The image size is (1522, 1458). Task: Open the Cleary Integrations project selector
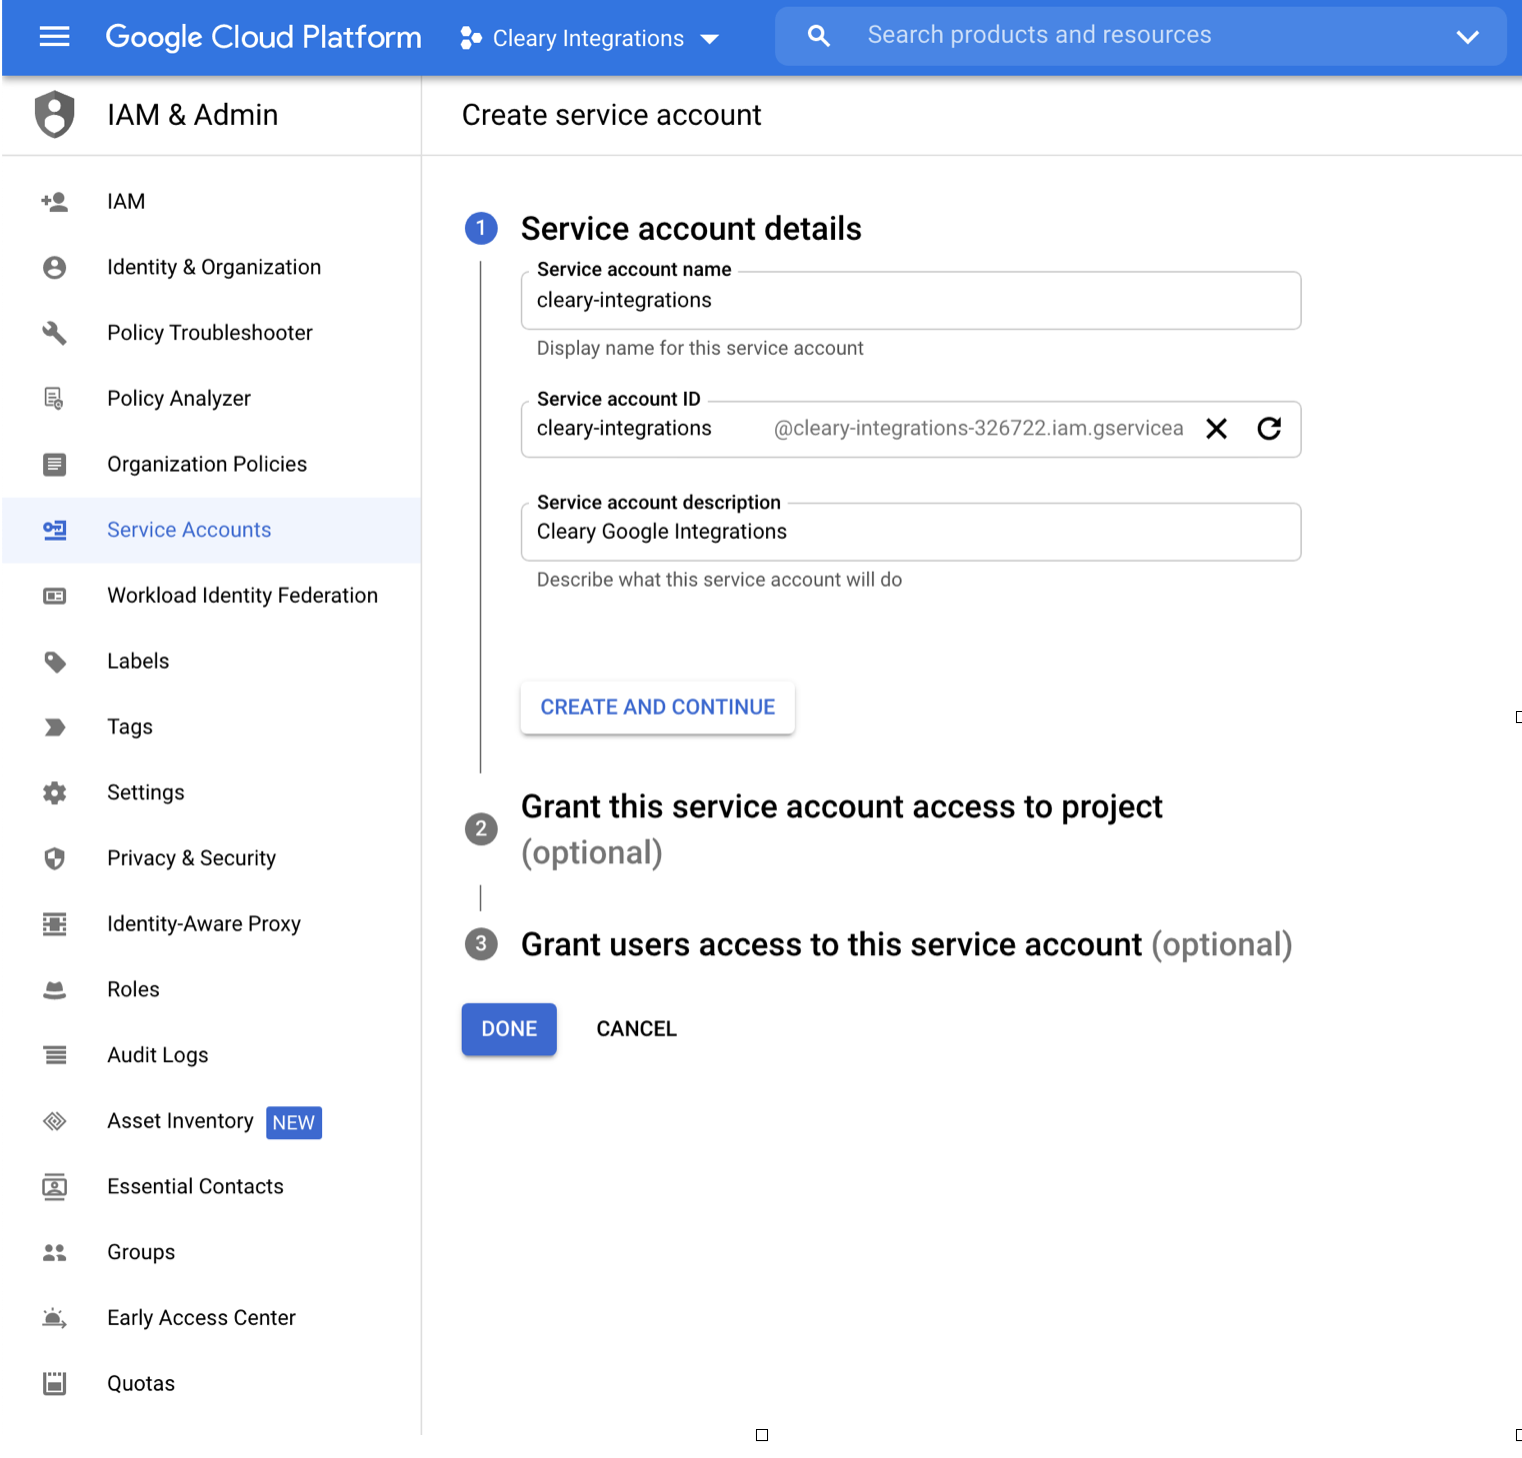[589, 38]
